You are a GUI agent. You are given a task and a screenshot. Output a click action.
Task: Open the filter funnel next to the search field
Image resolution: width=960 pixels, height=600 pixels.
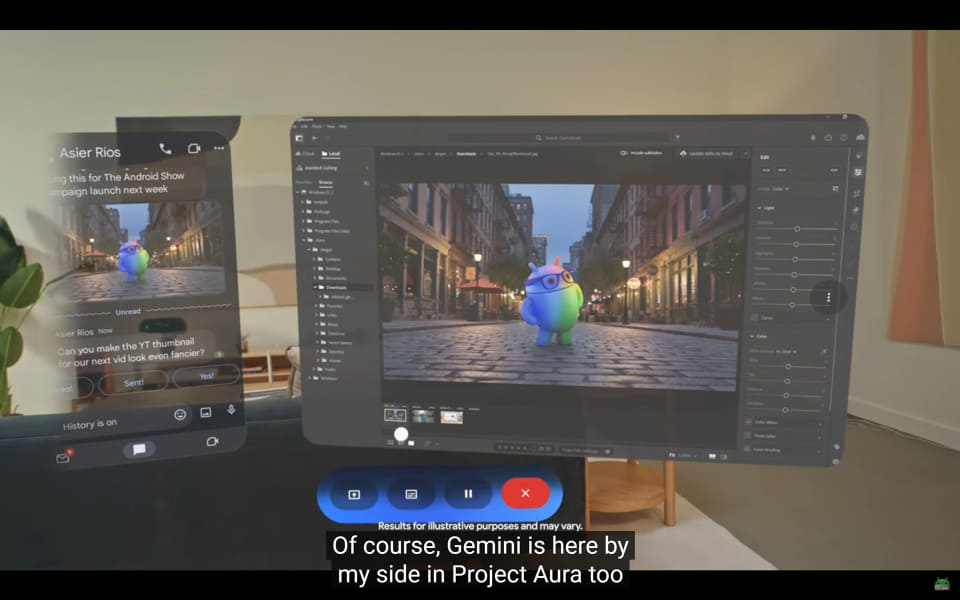point(678,137)
